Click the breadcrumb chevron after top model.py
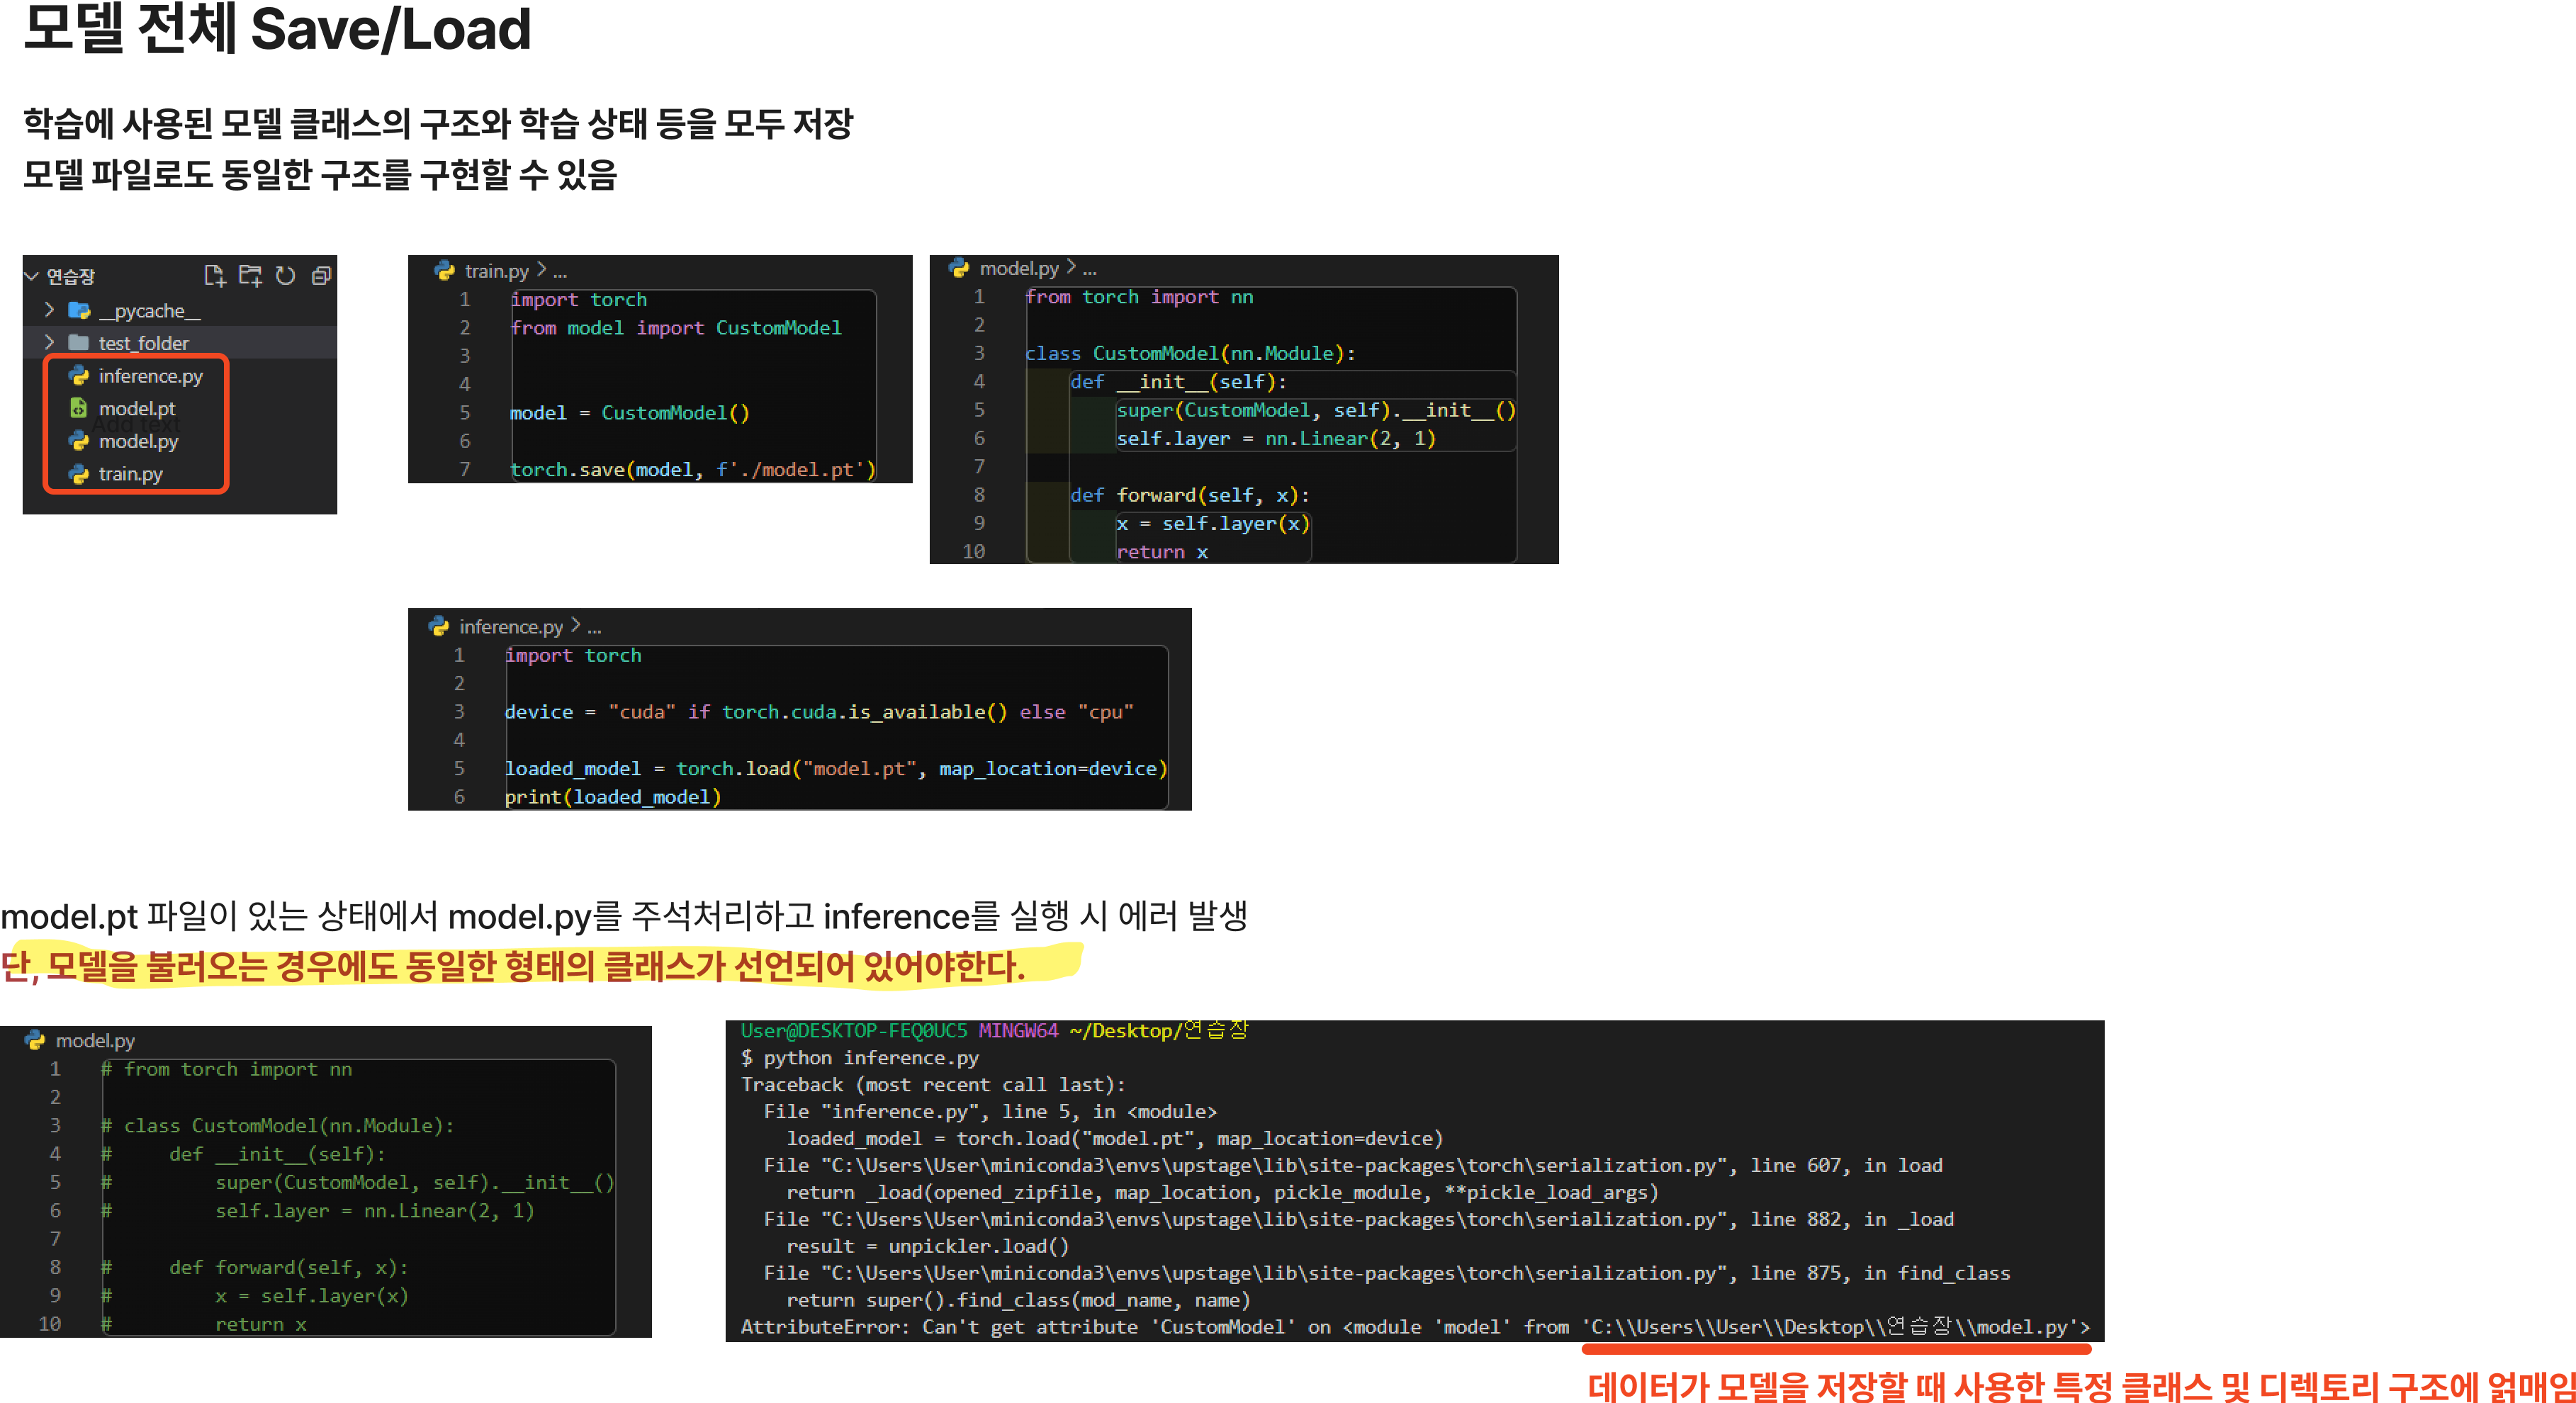Screen dimensions: 2576x1403 click(x=1071, y=267)
